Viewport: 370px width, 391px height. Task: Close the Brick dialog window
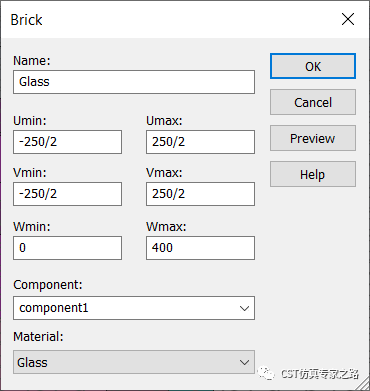(x=348, y=19)
